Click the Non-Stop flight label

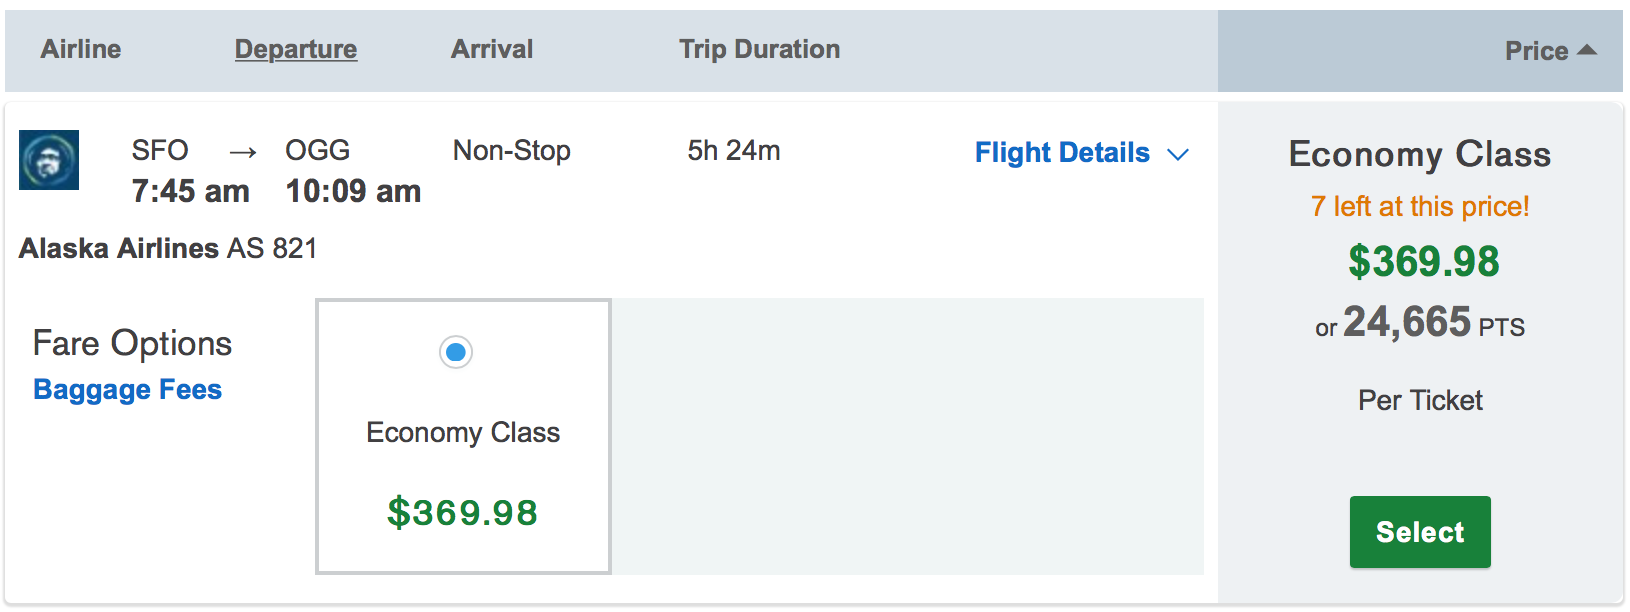[512, 151]
